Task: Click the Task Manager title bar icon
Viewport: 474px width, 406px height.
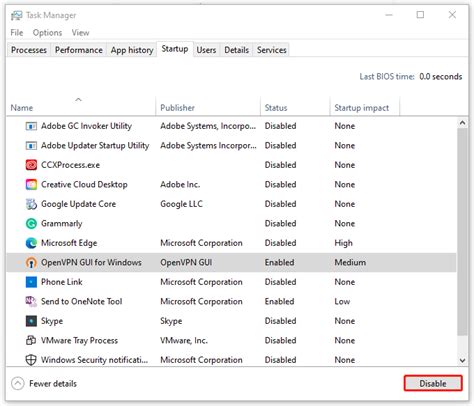Action: tap(16, 16)
